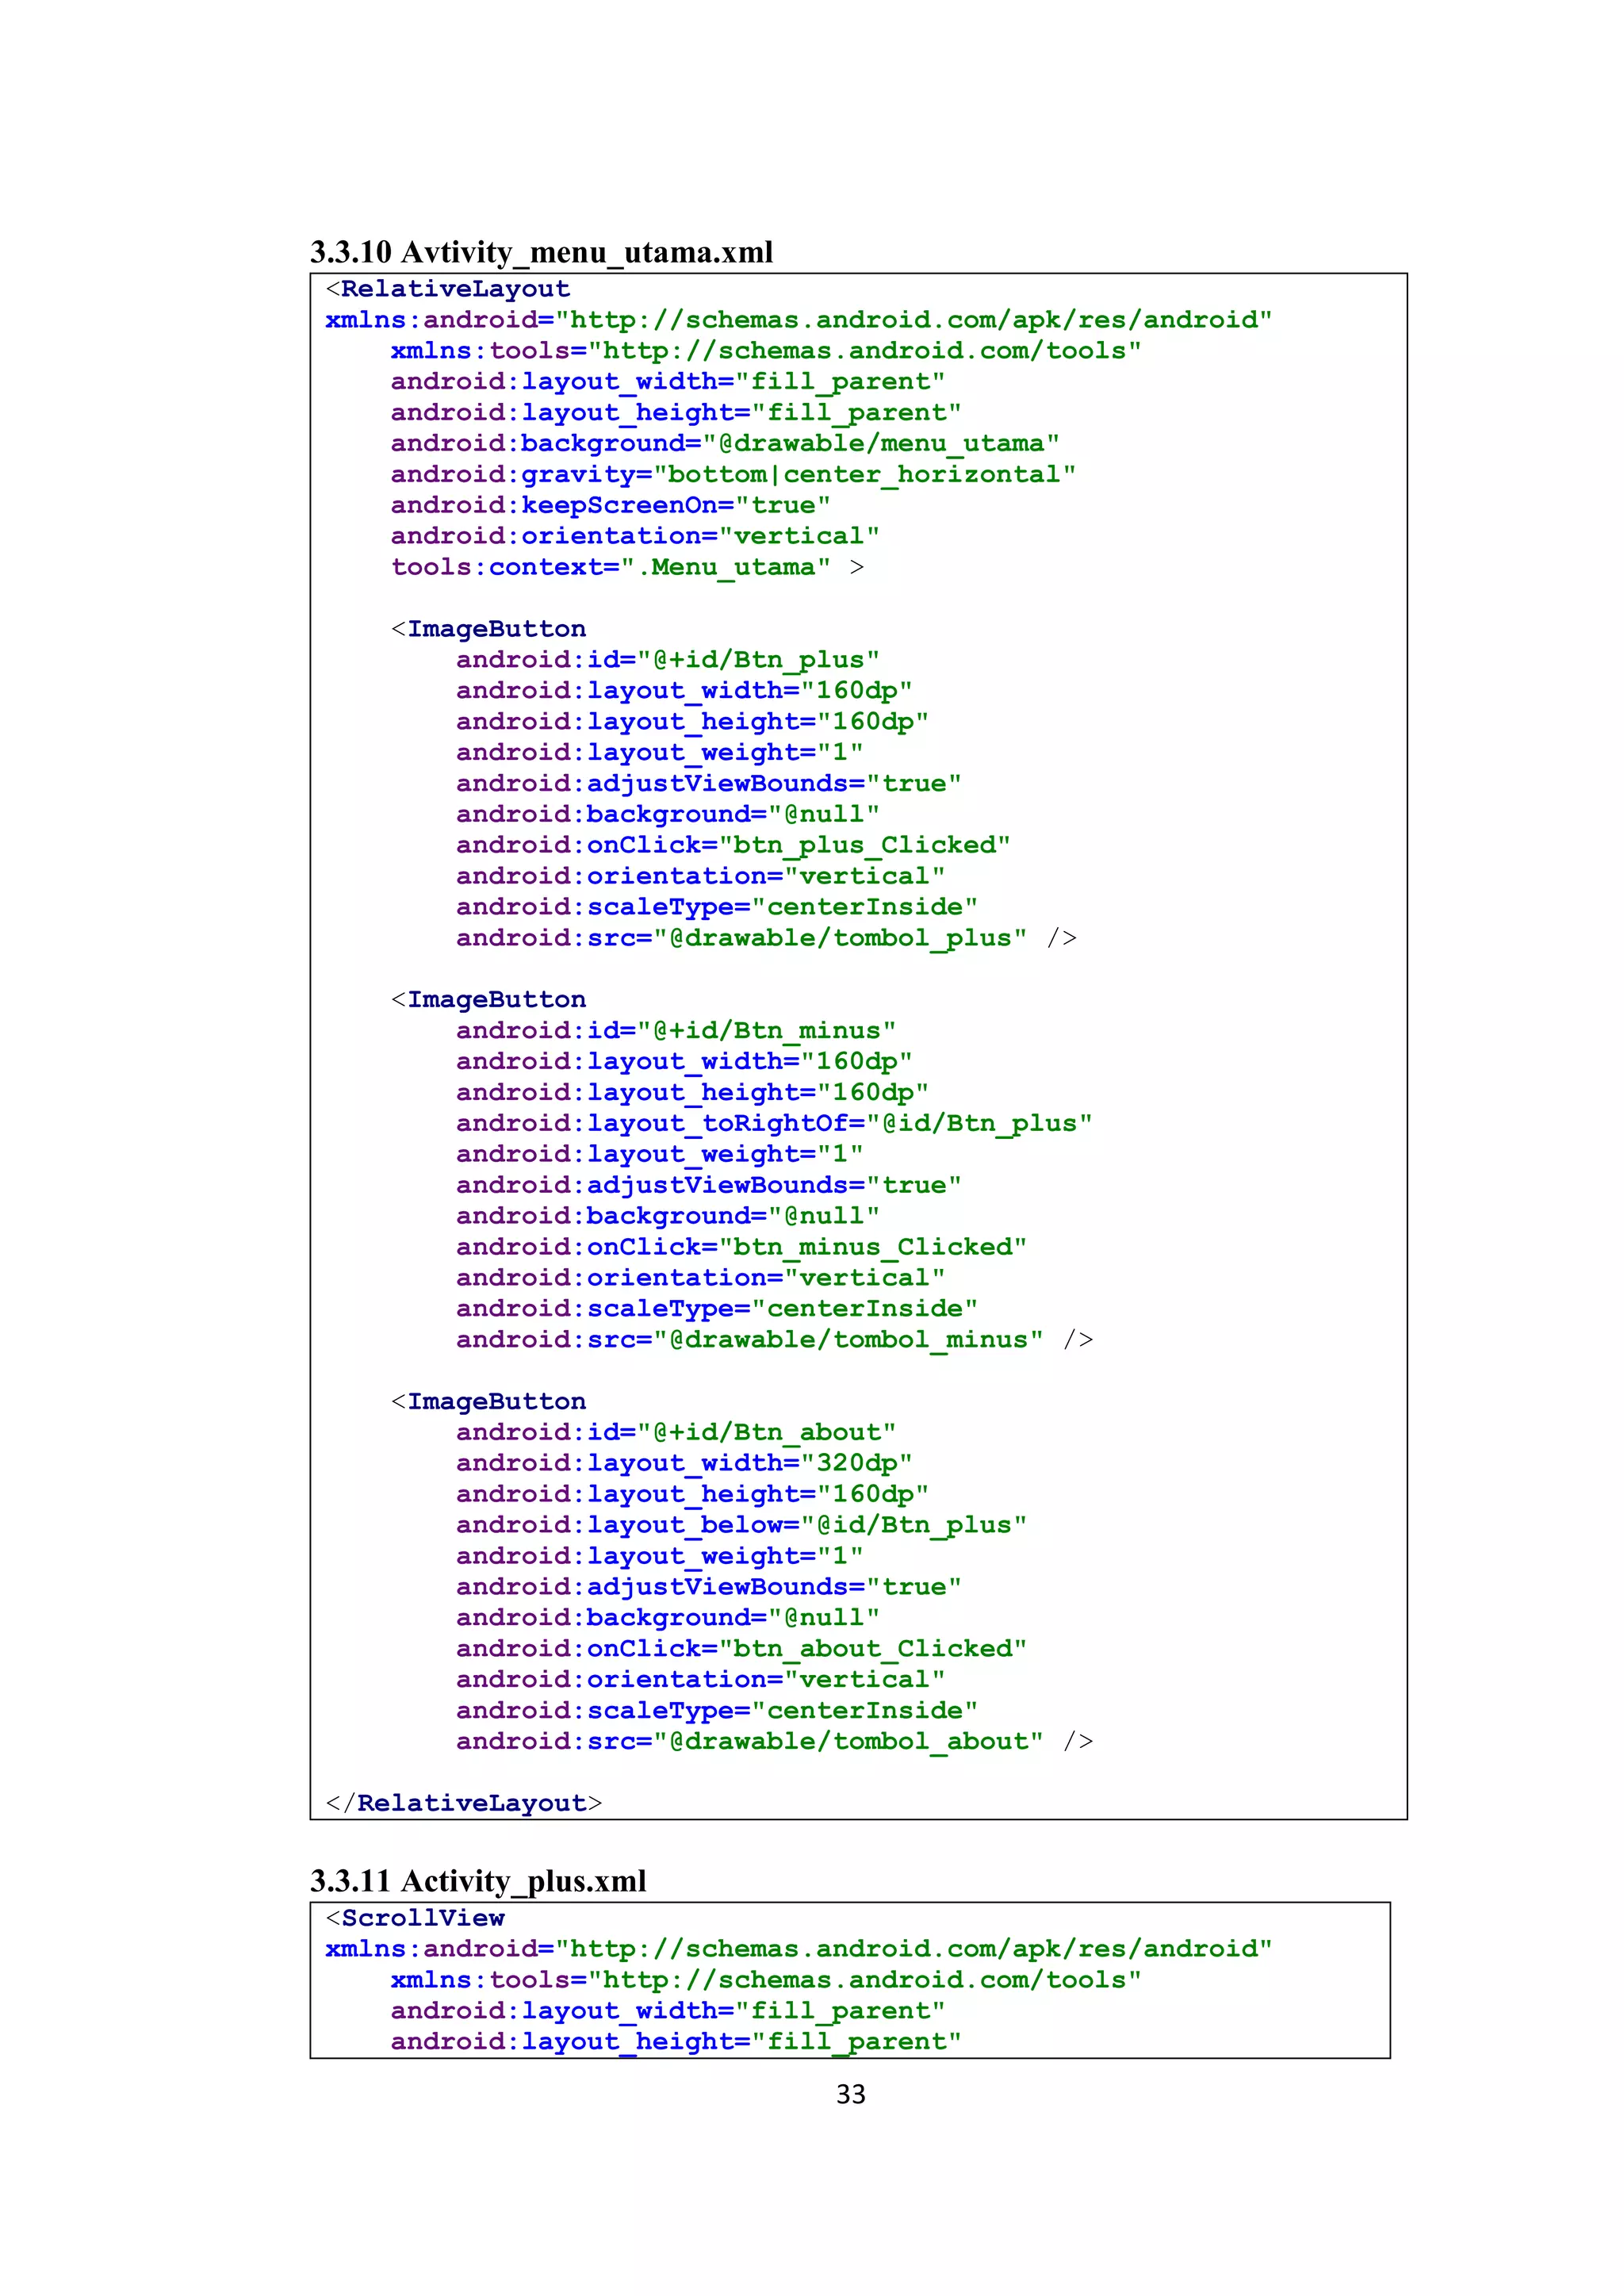Click the page number 33
1624x2296 pixels.
pos(851,2094)
